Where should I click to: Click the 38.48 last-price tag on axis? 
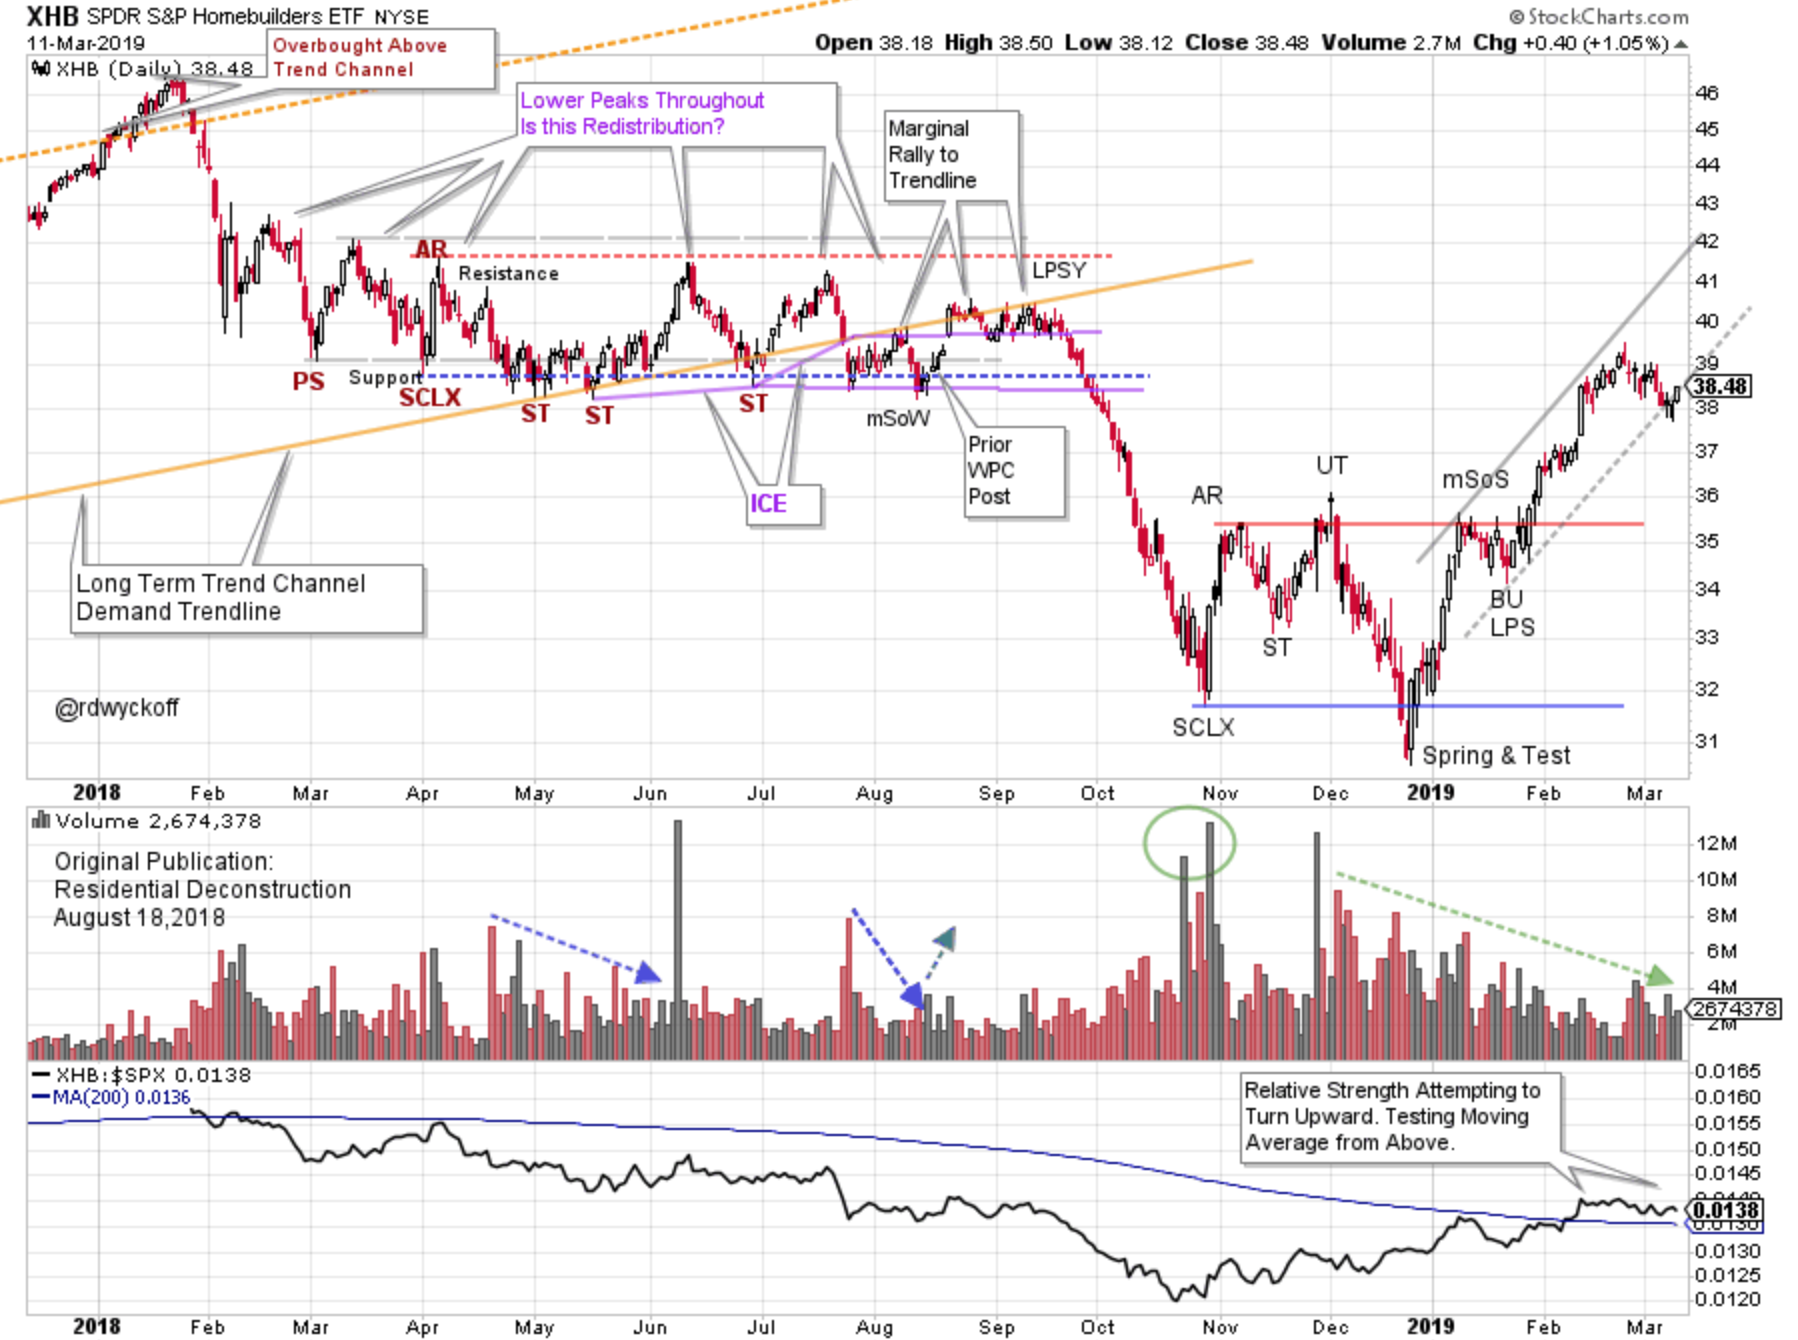(x=1721, y=386)
